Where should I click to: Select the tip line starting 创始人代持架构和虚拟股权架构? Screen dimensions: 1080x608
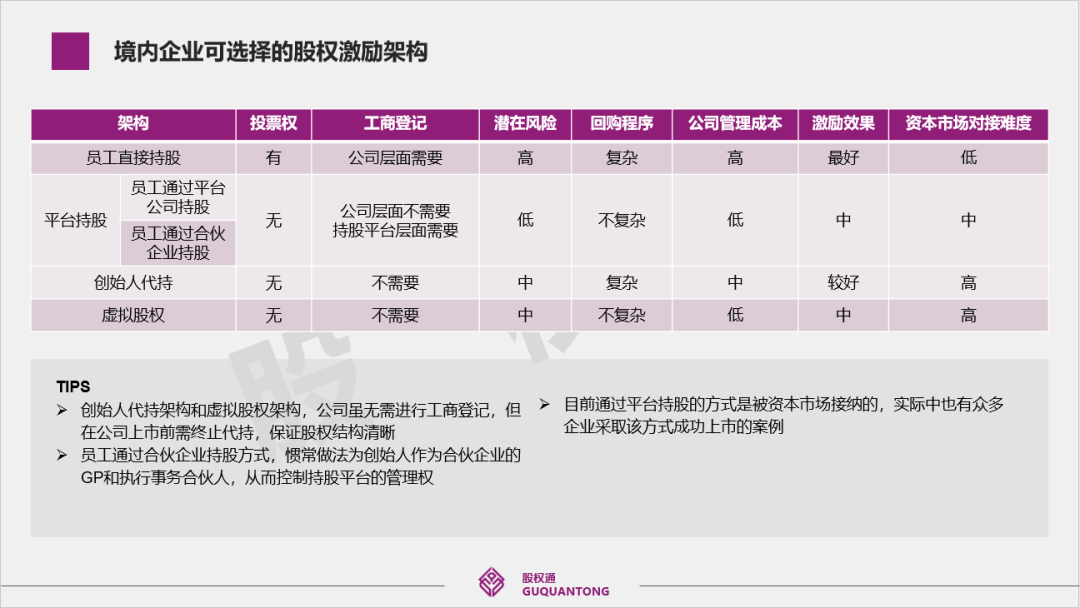click(x=300, y=410)
